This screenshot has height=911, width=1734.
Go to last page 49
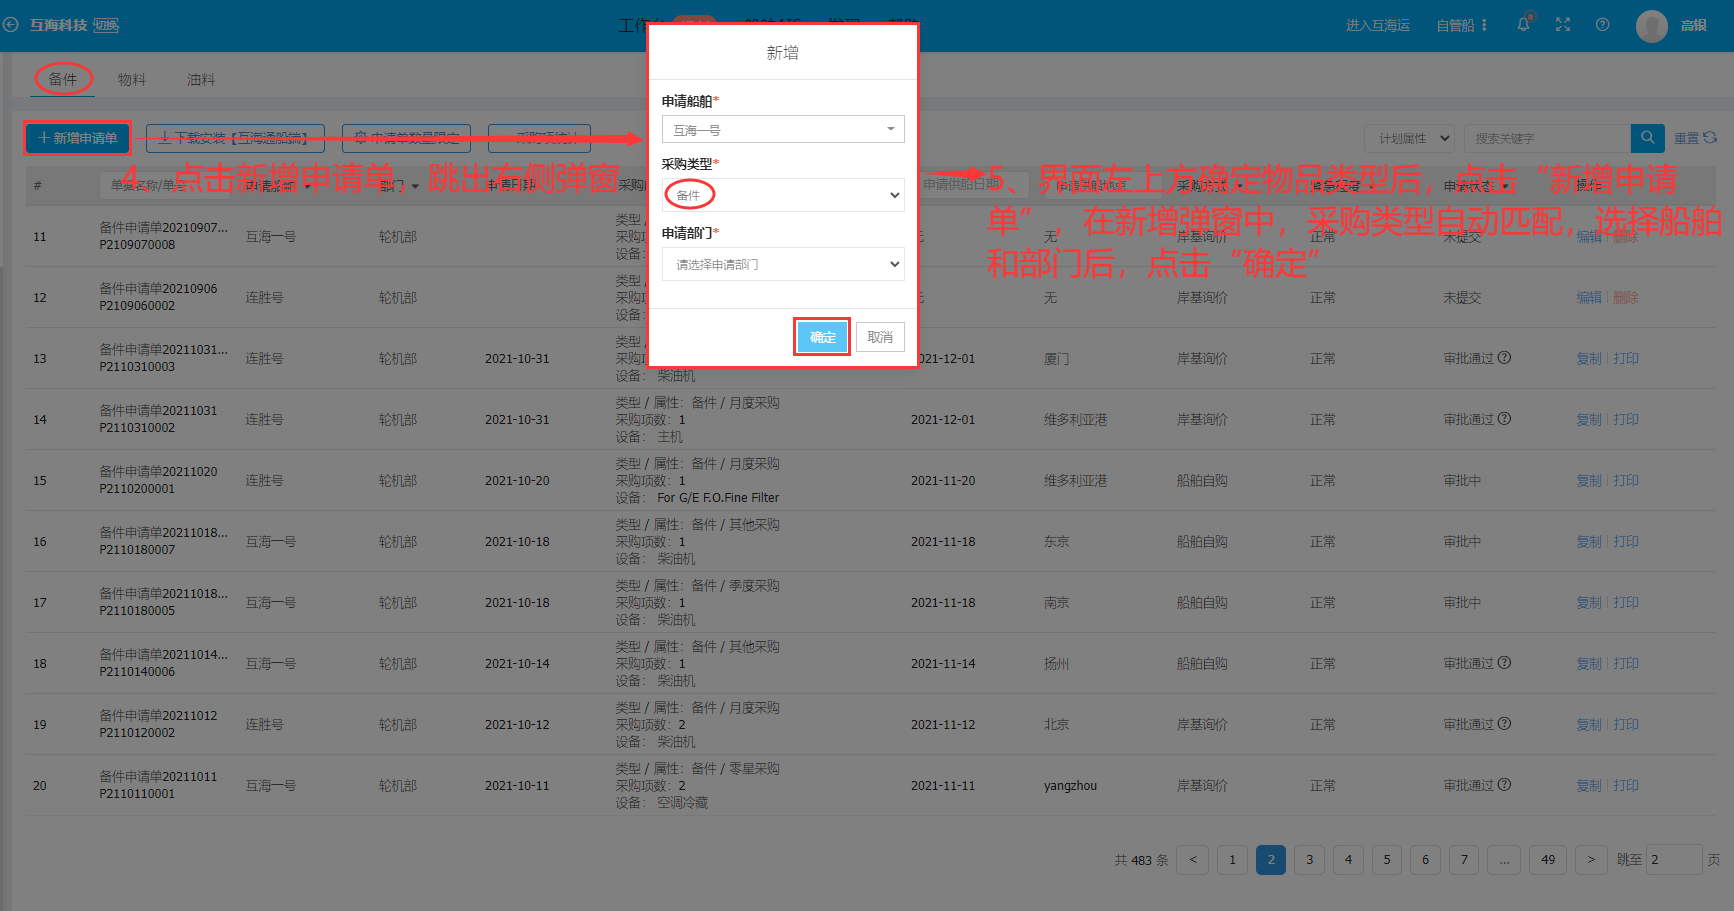point(1548,859)
